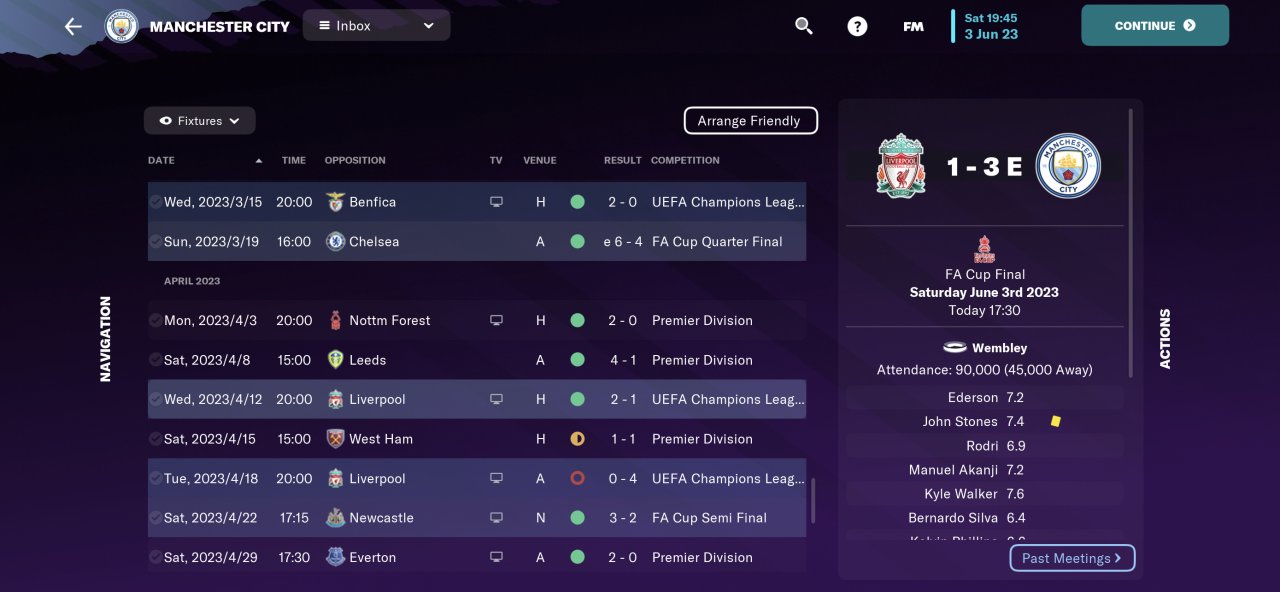Open the Inbox dropdown menu
The height and width of the screenshot is (592, 1280).
[376, 26]
